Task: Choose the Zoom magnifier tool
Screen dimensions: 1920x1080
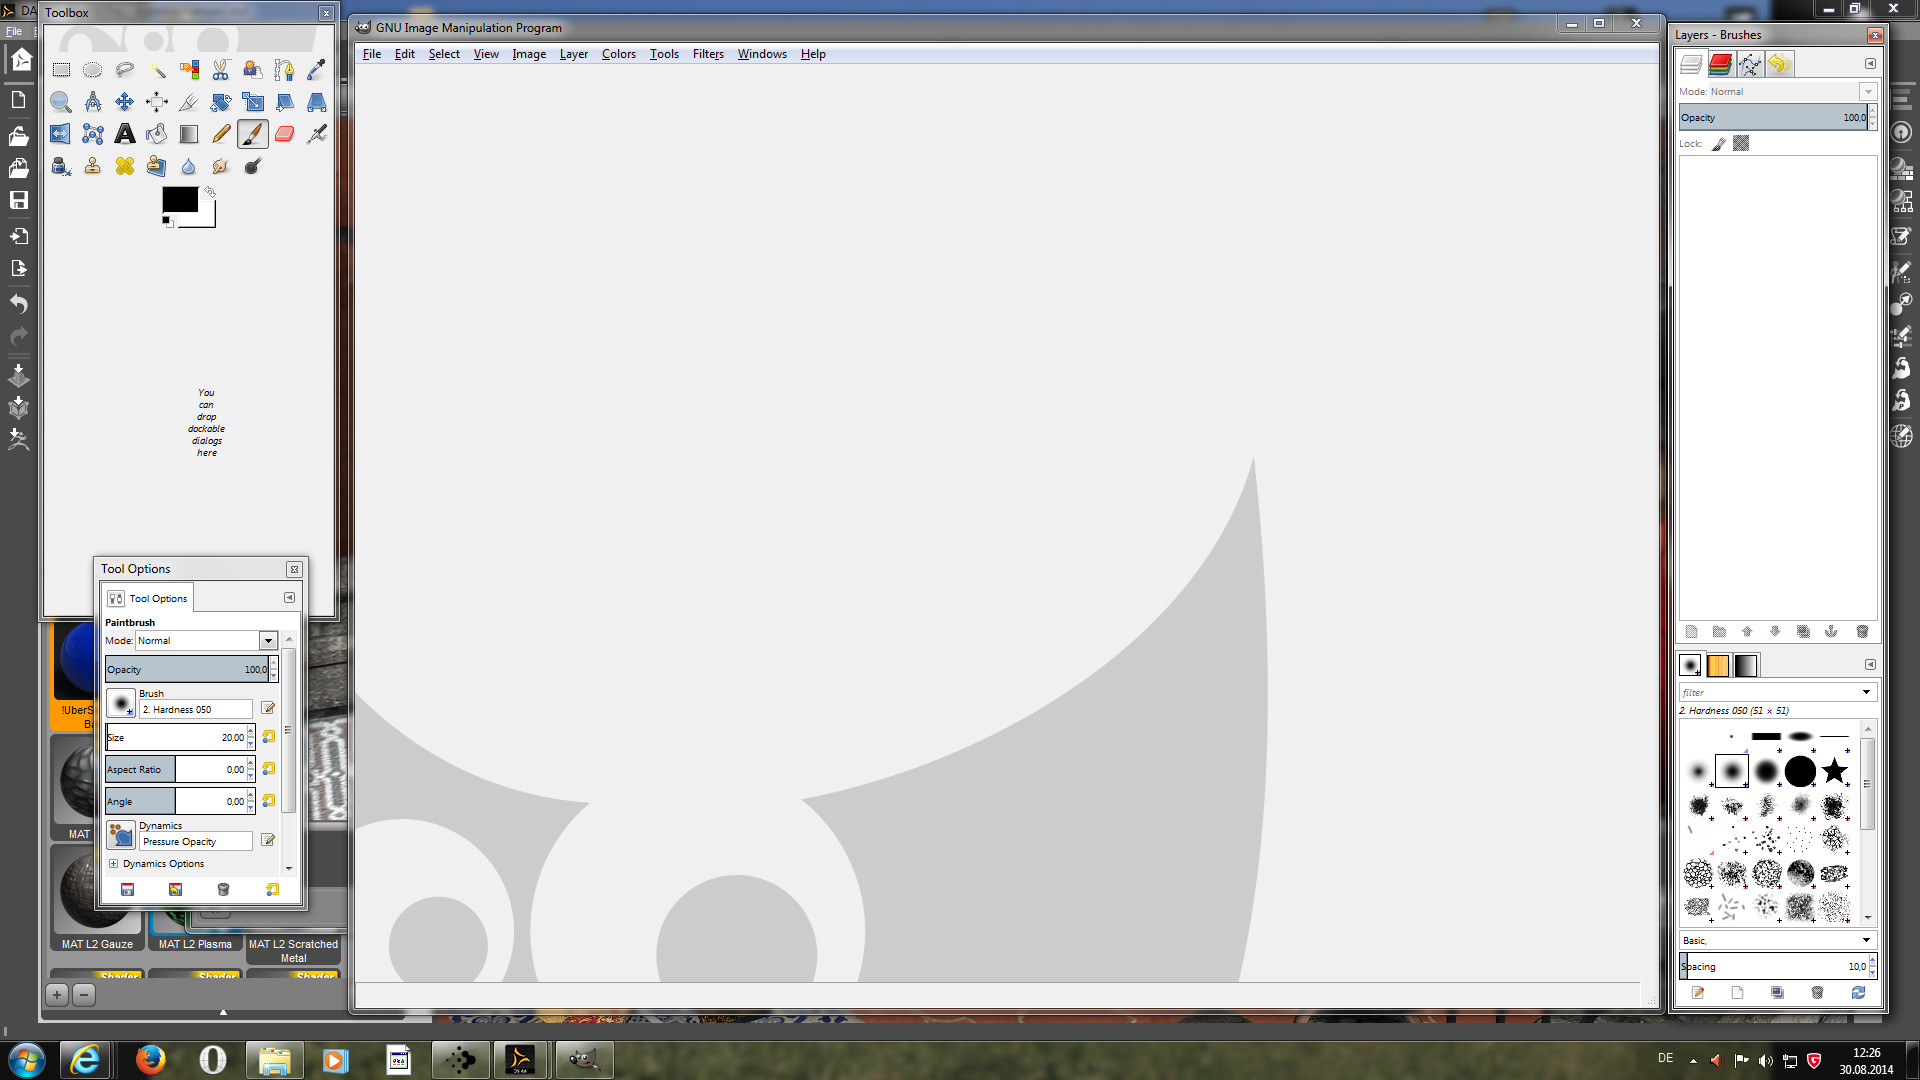Action: 61,102
